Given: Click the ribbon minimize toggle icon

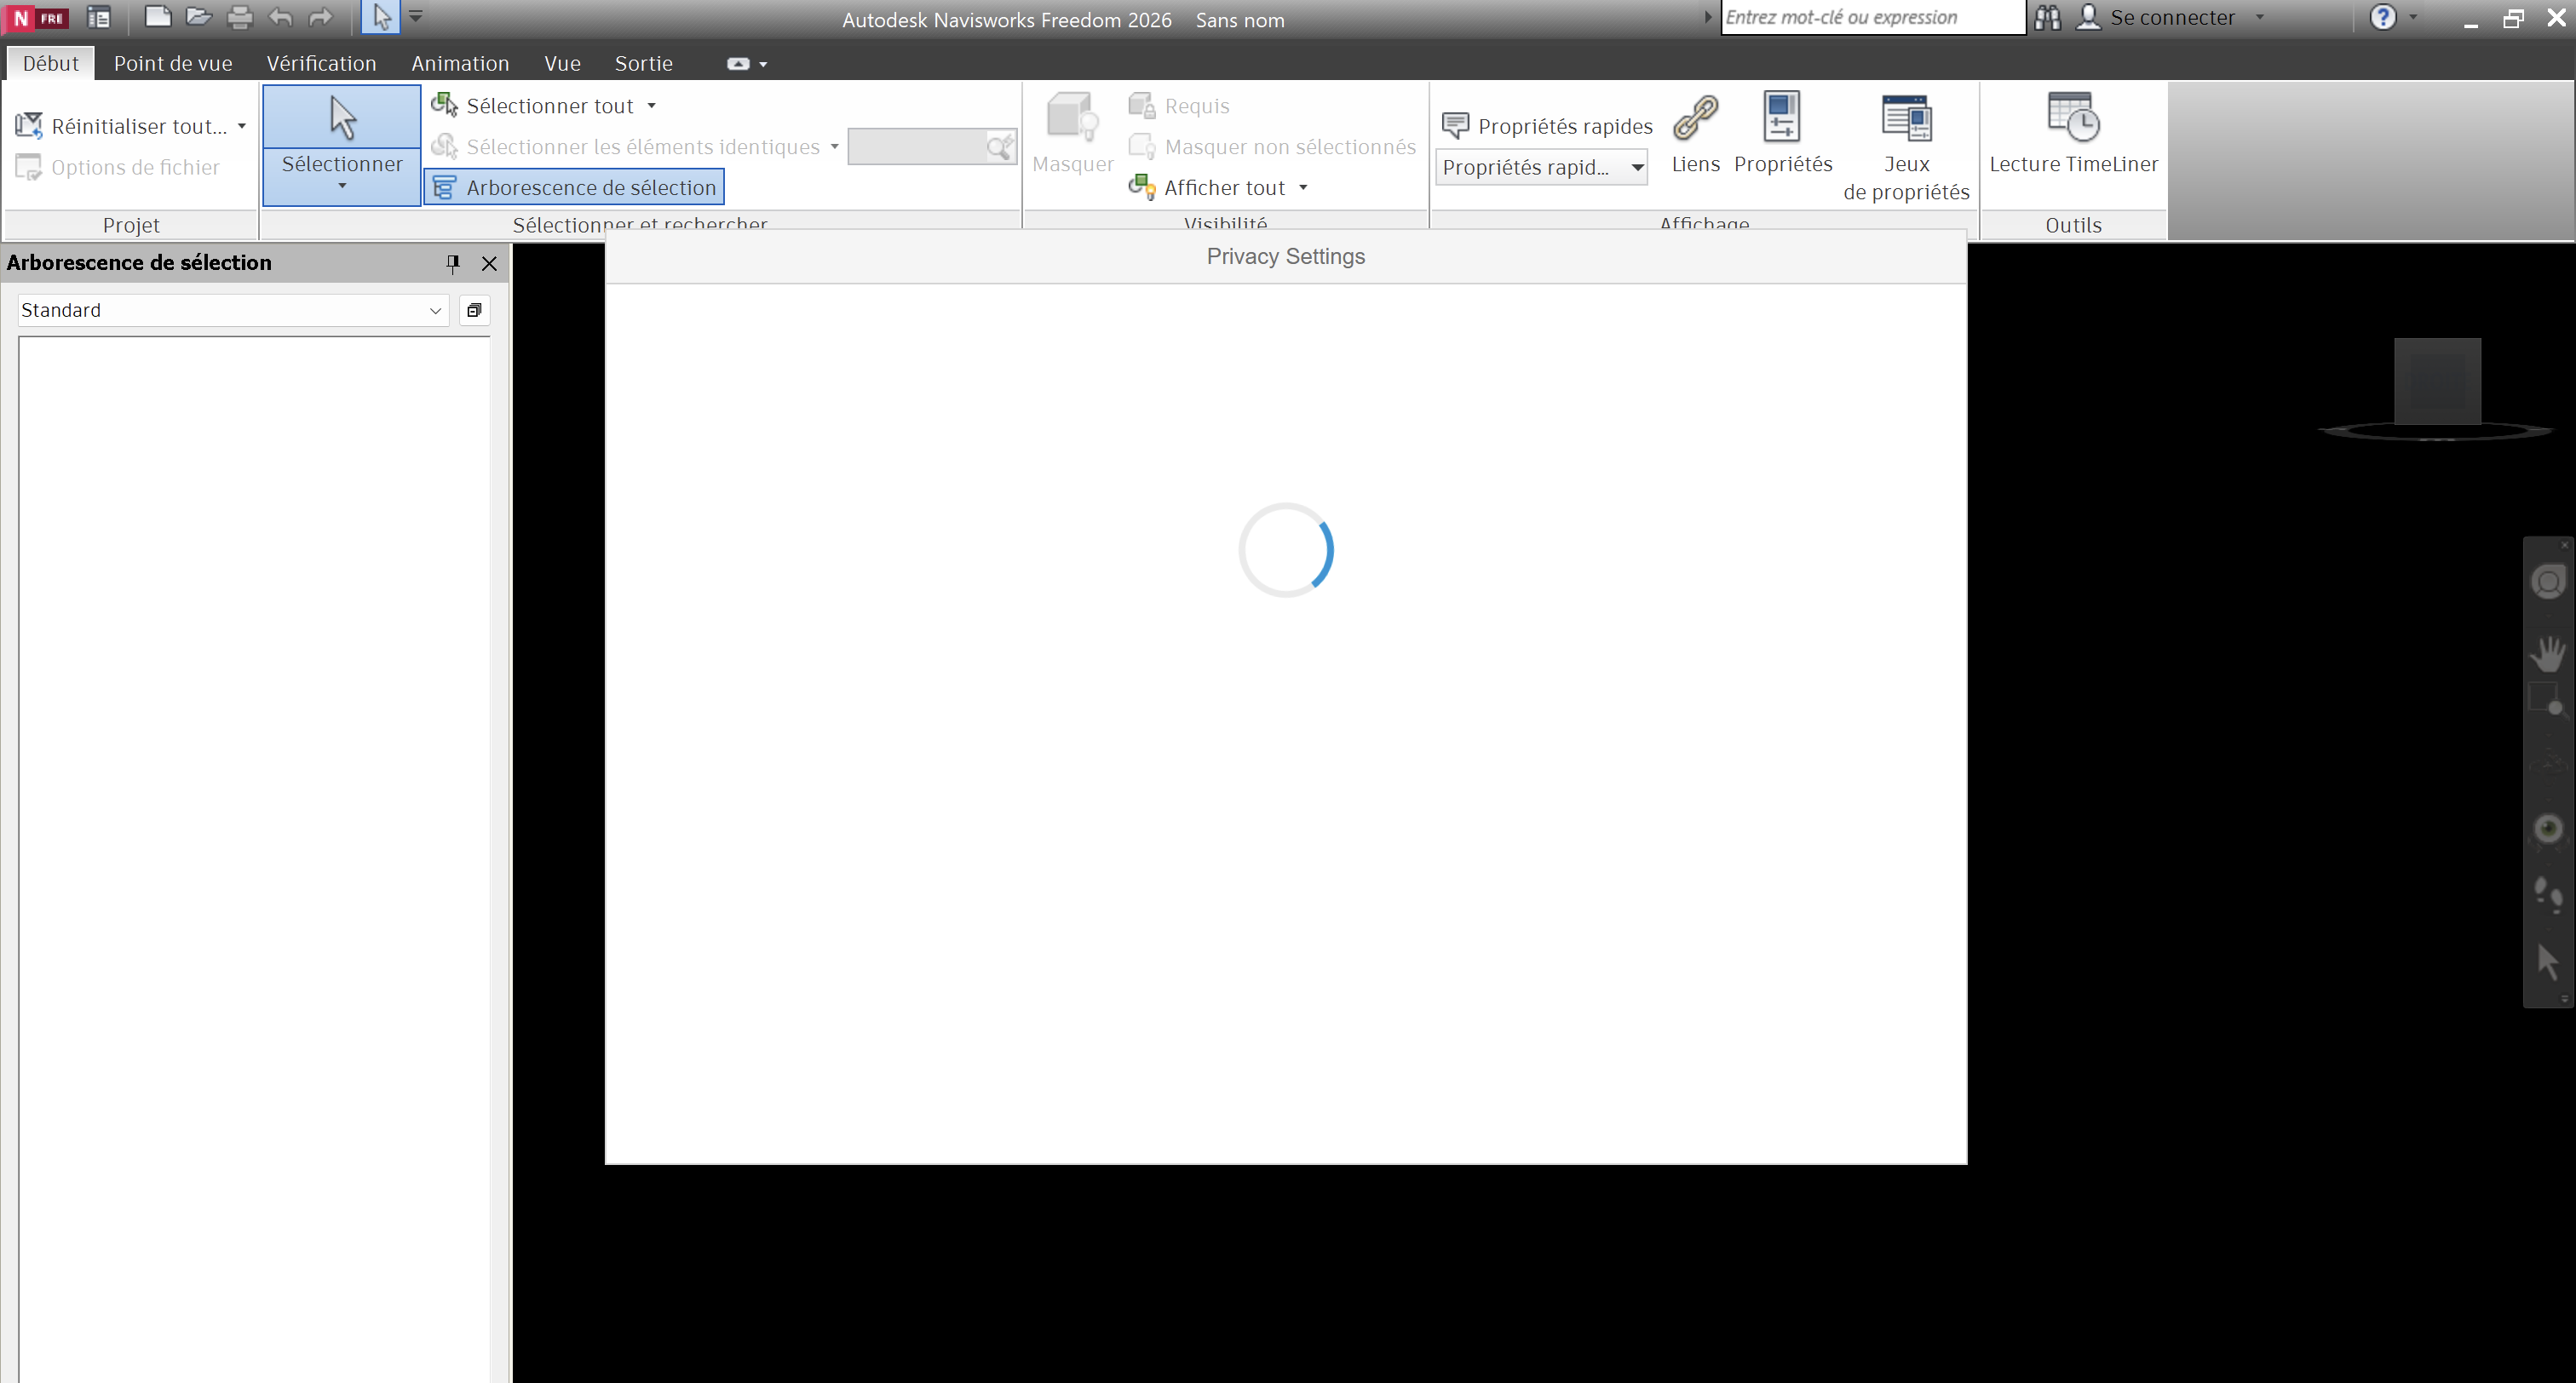Looking at the screenshot, I should tap(738, 64).
